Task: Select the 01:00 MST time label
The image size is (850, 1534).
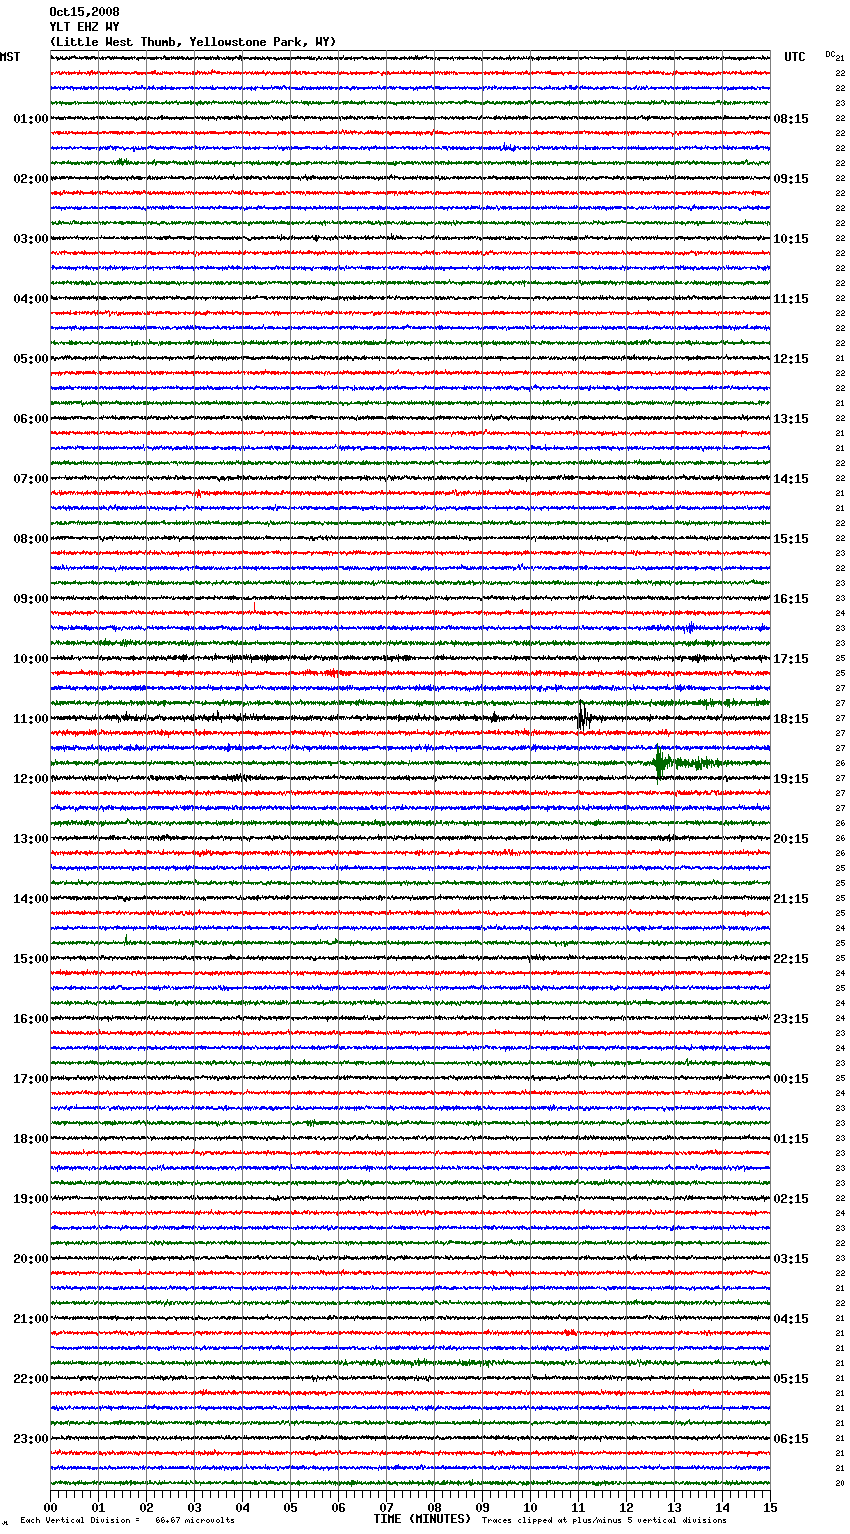Action: coord(31,119)
